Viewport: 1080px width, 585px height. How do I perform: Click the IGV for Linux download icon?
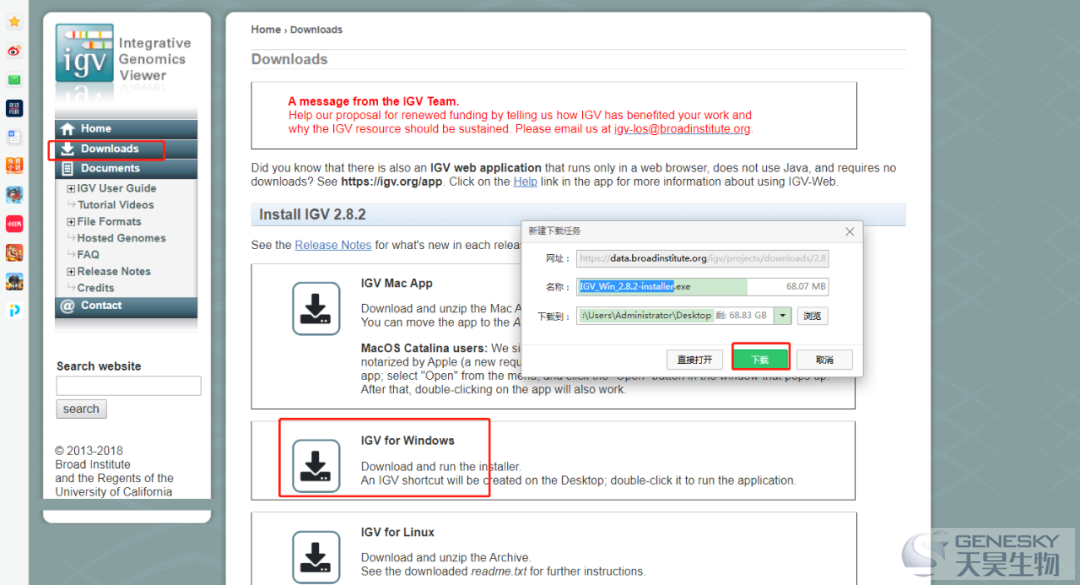point(316,557)
